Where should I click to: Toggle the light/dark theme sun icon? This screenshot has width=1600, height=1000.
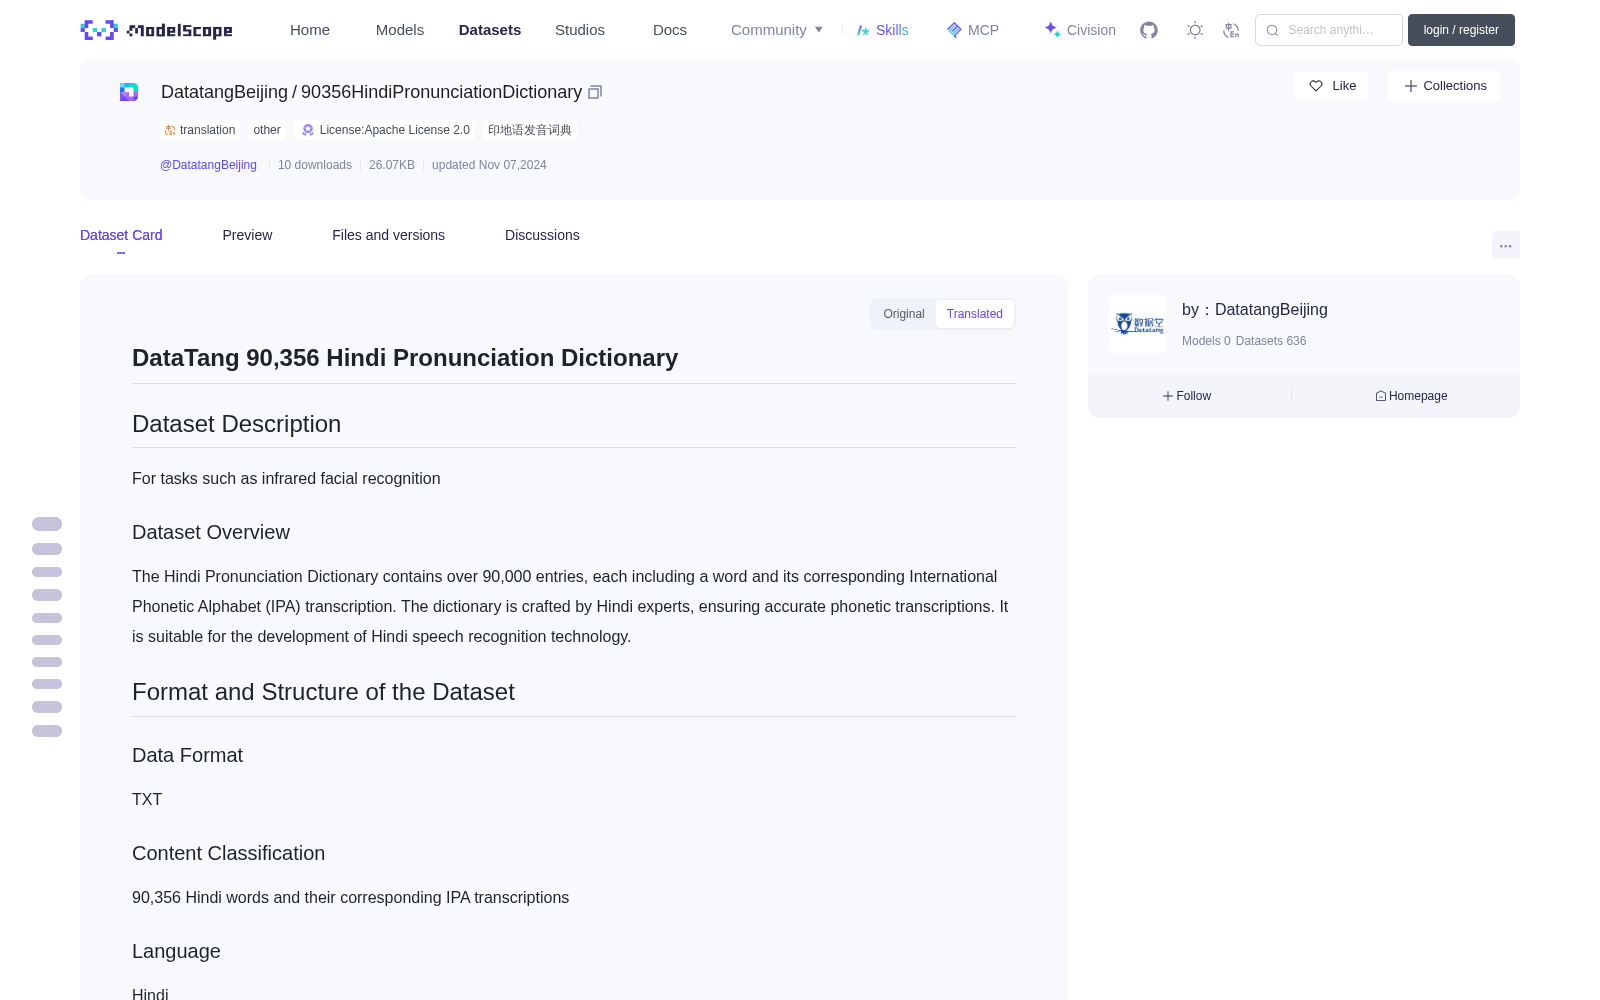1195,30
